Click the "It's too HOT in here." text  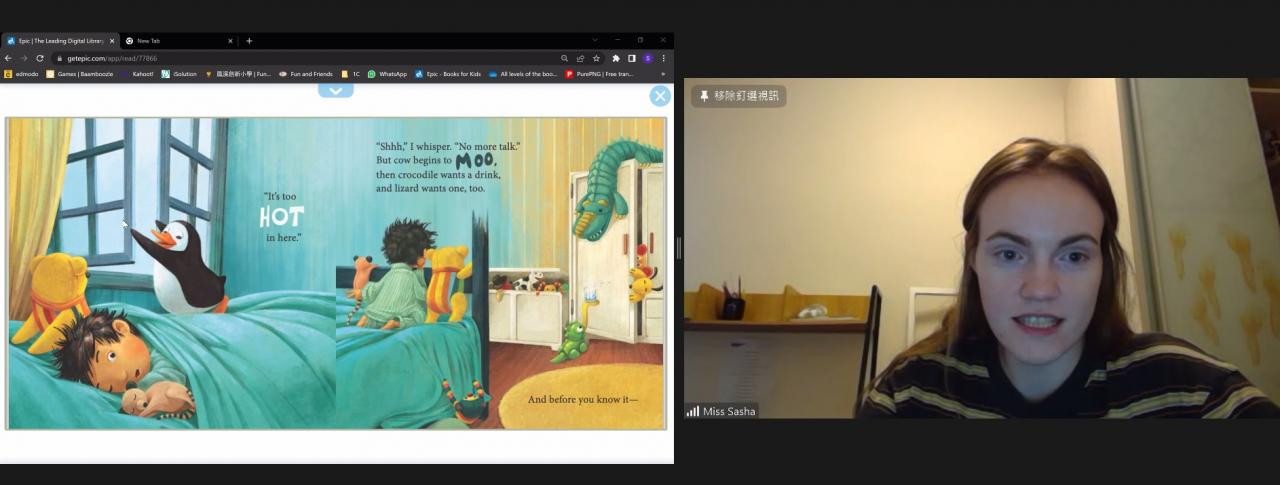point(282,217)
